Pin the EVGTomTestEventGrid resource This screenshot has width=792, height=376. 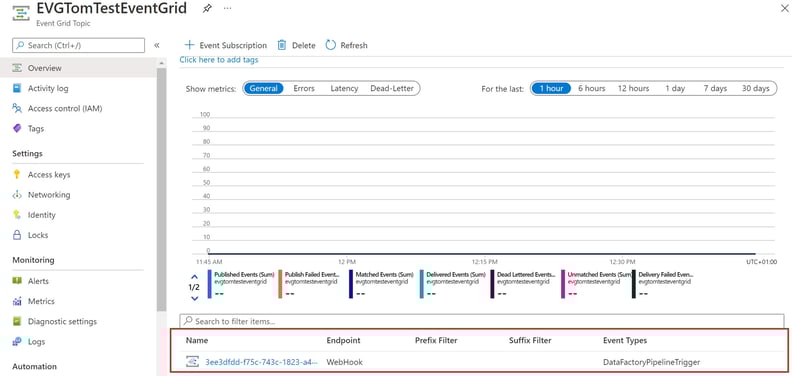207,9
